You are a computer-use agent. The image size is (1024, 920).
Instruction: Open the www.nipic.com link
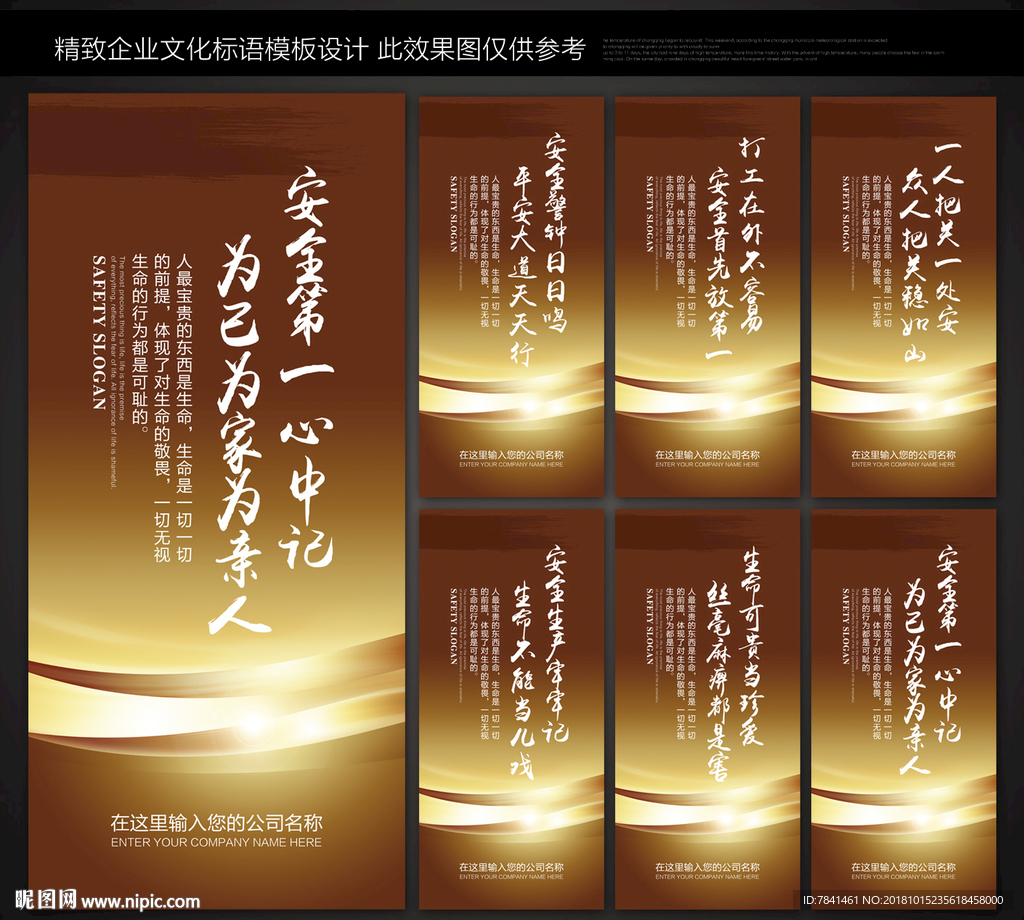140,902
